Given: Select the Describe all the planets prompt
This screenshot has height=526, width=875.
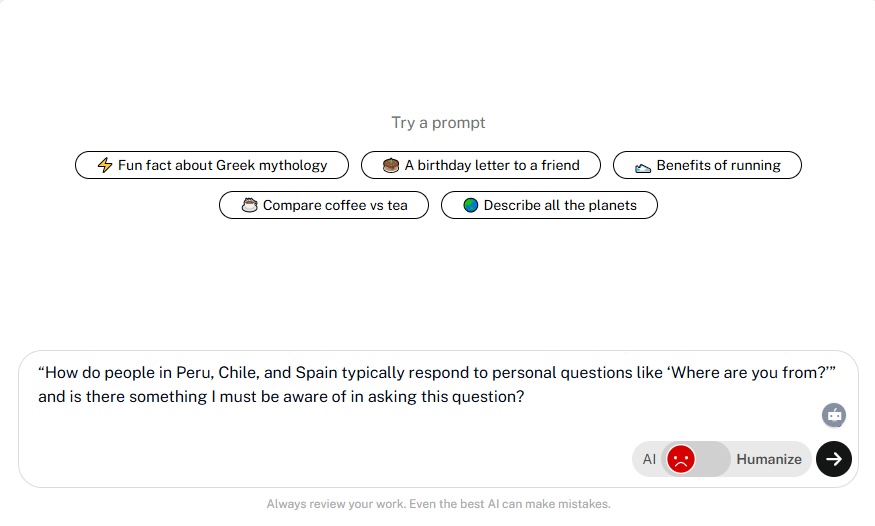Looking at the screenshot, I should [549, 205].
